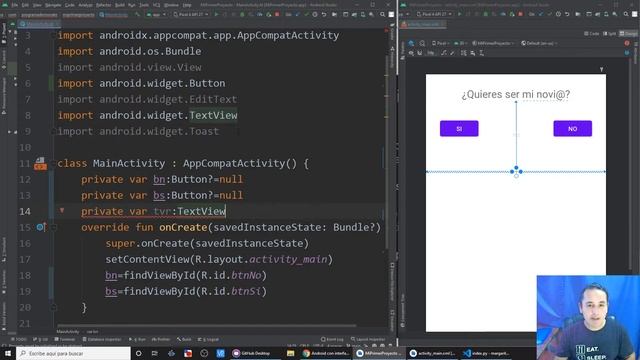Click the undo arrow icon in left window toolbar
Screen dimensions: 640x360
(324, 14)
